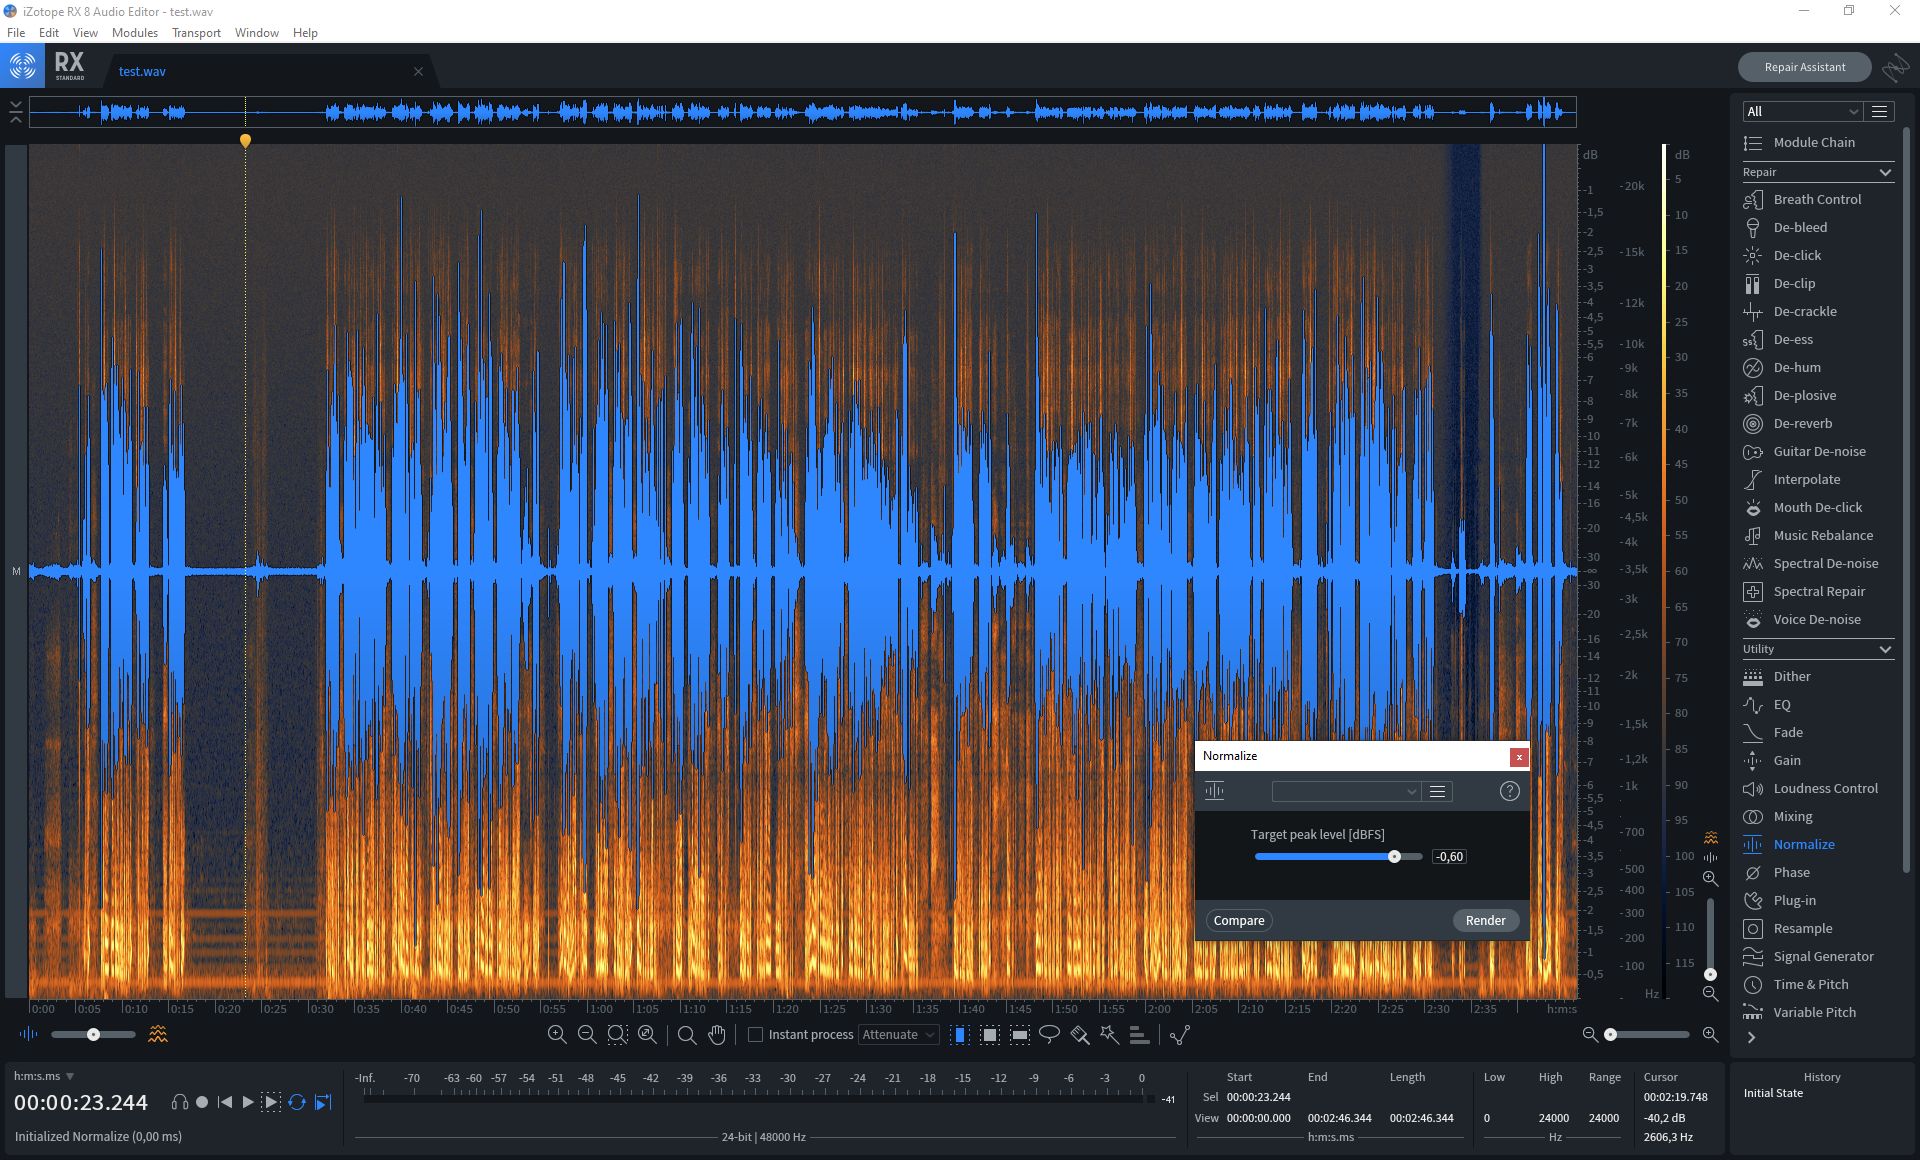Enable the Instant process checkbox

(756, 1035)
